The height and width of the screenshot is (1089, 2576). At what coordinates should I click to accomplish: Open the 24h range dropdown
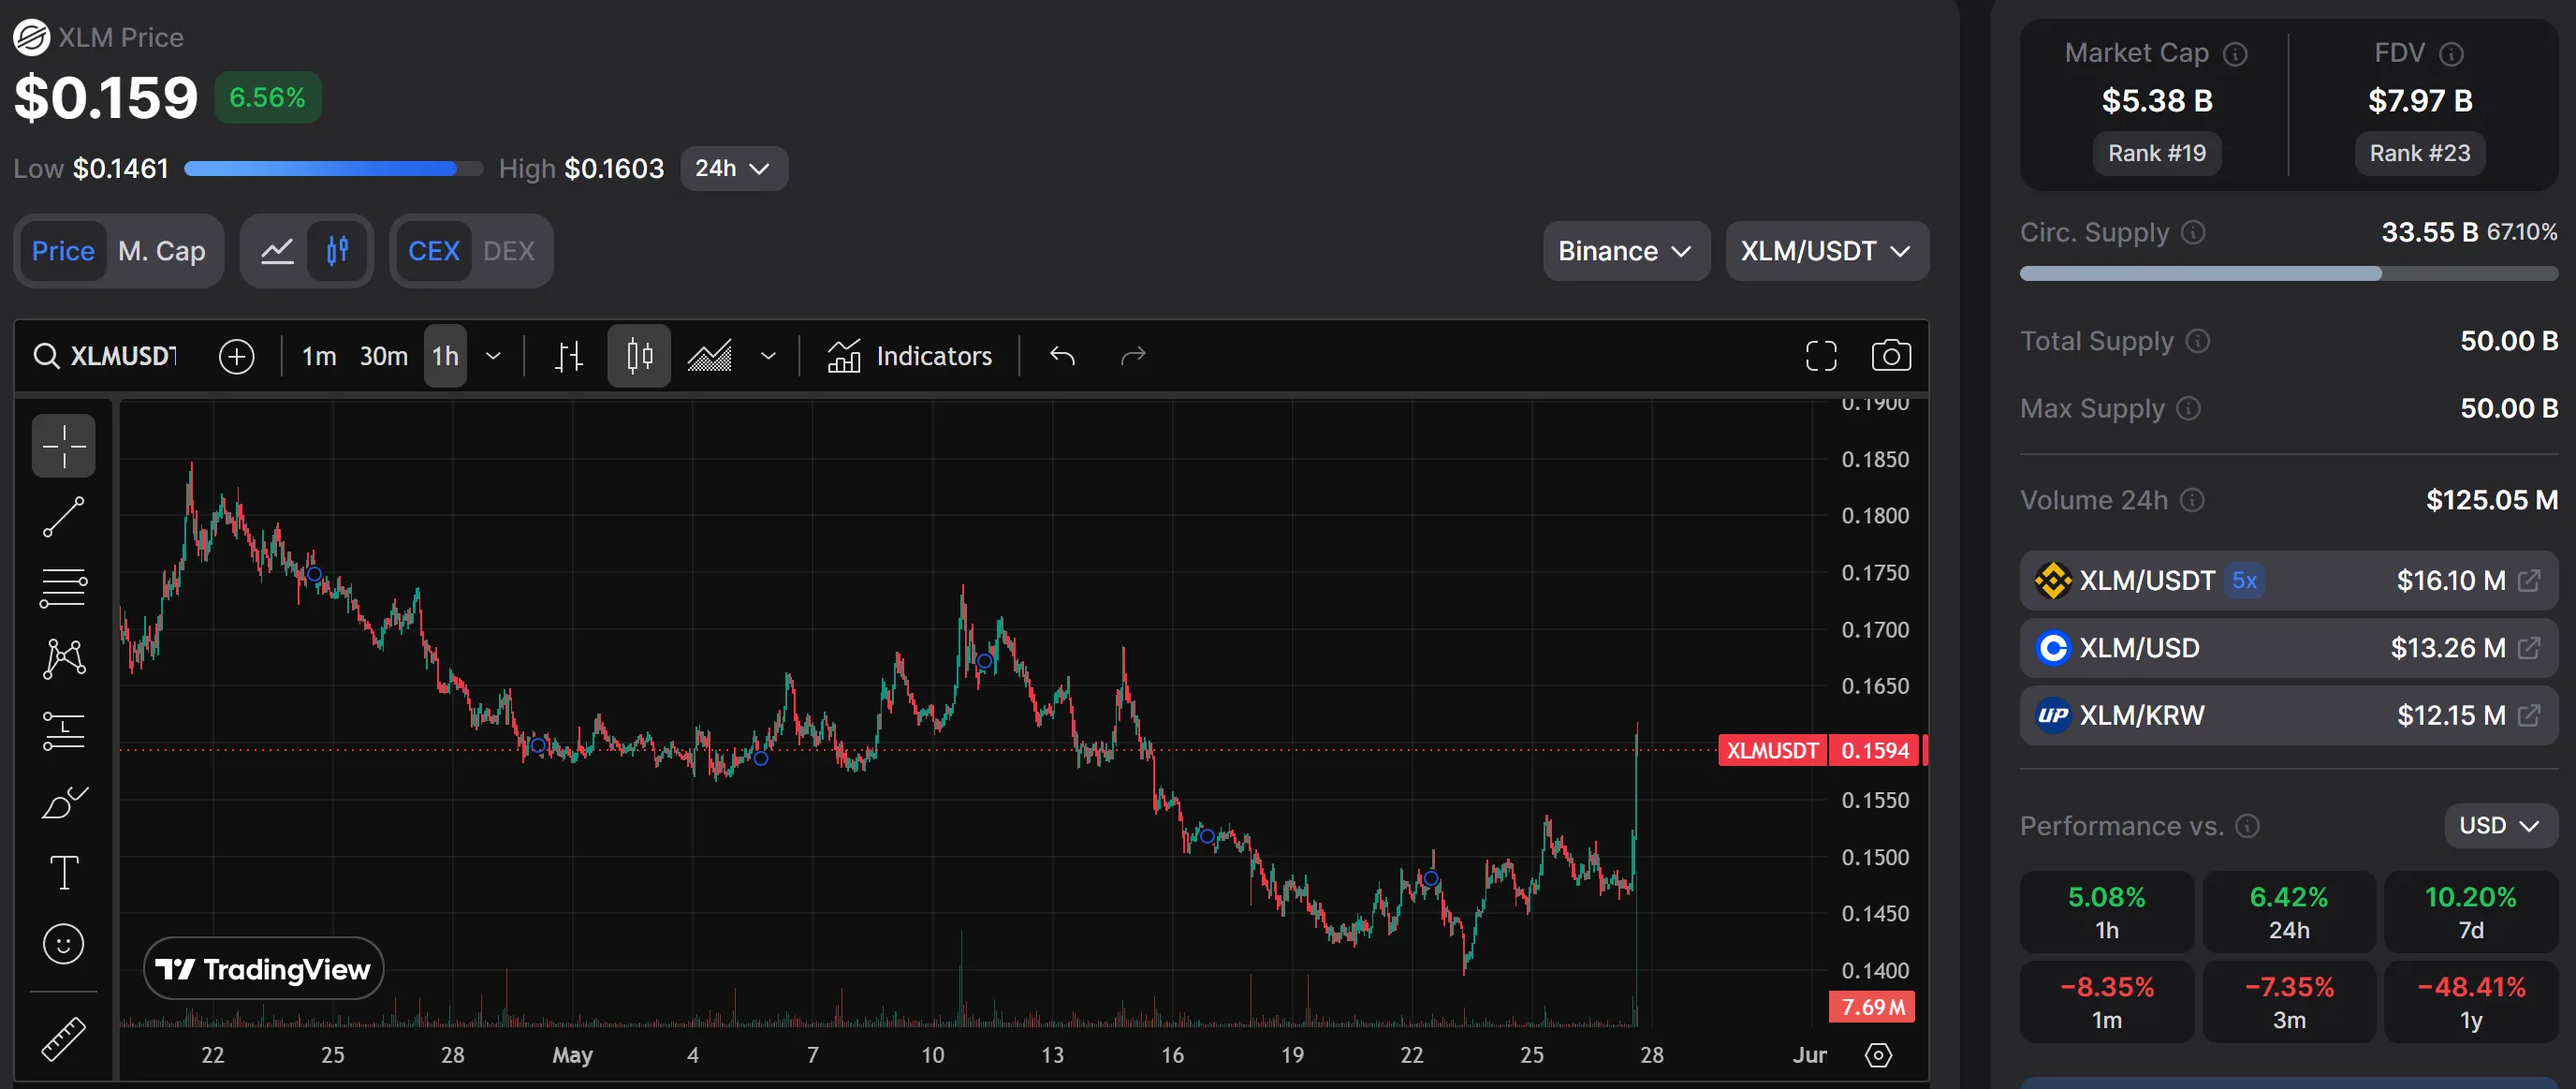tap(733, 168)
